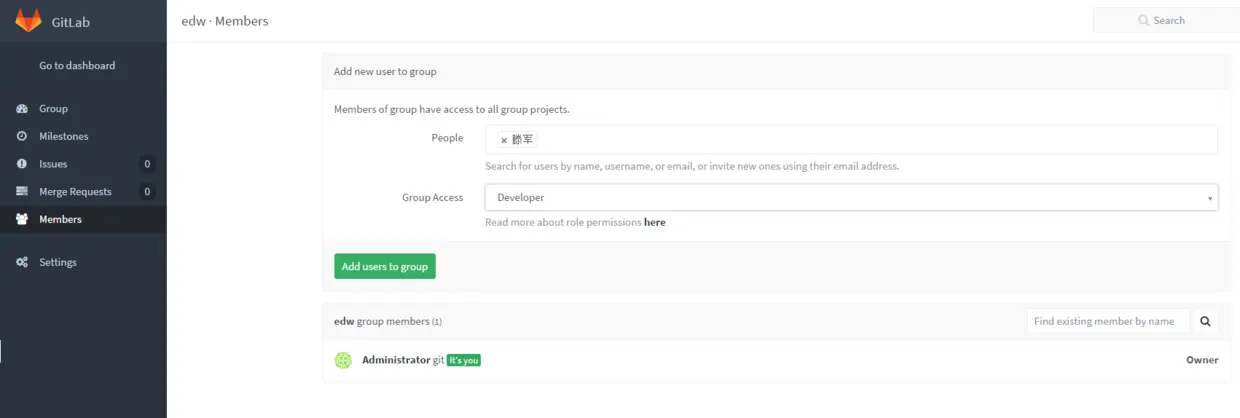Focus the Find existing member by name field
The width and height of the screenshot is (1240, 418).
1107,321
